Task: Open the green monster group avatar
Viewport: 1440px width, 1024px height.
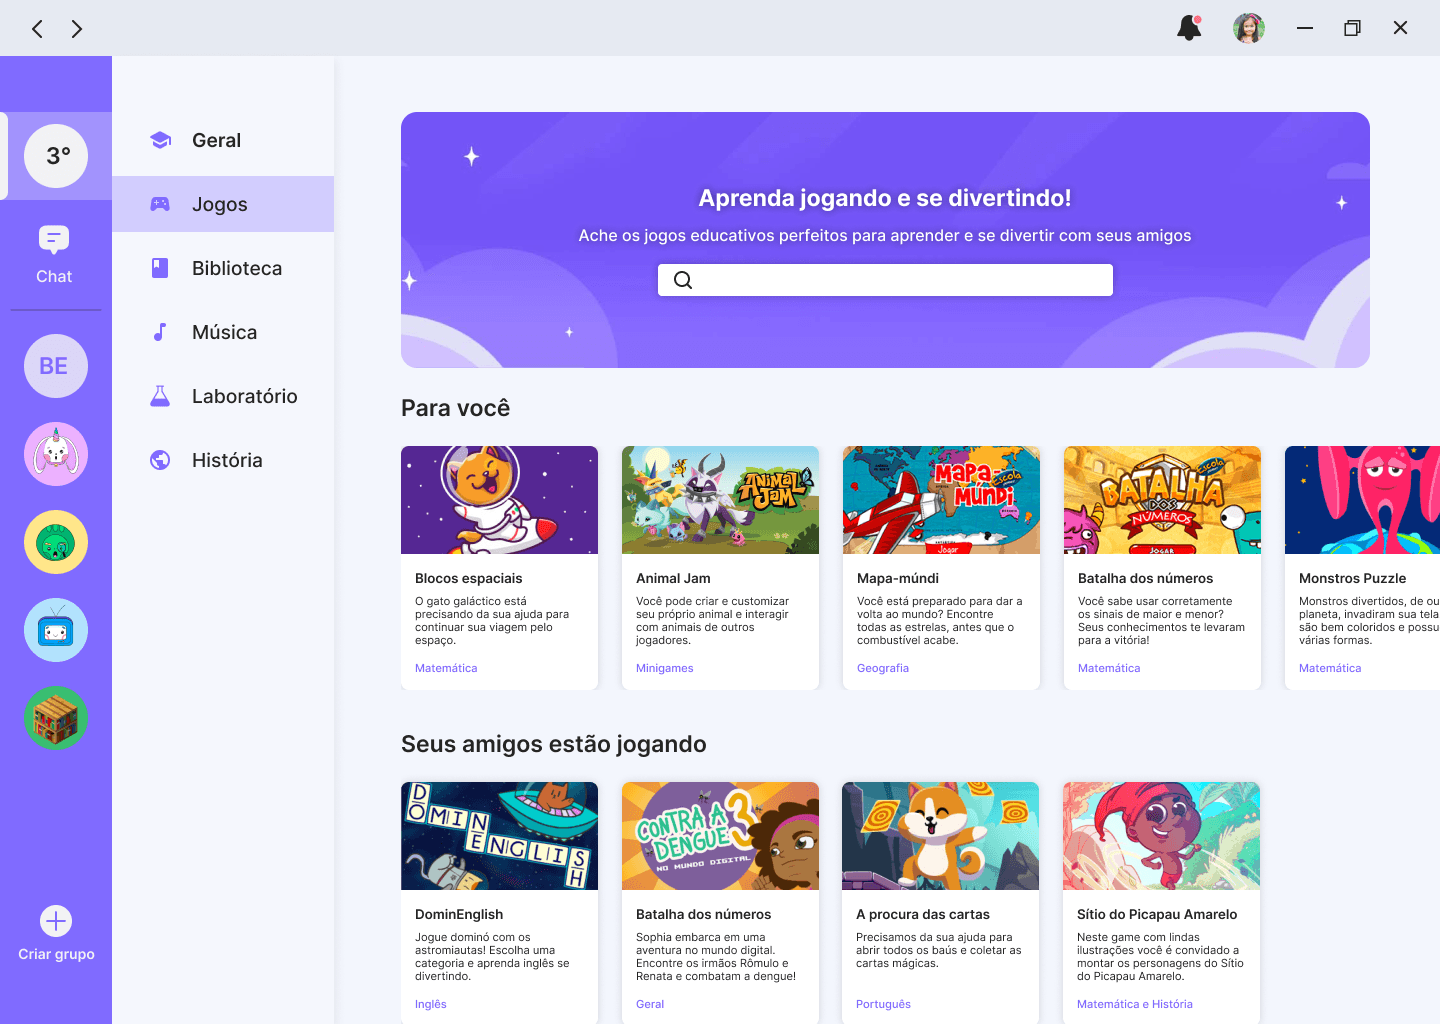Action: click(x=56, y=542)
